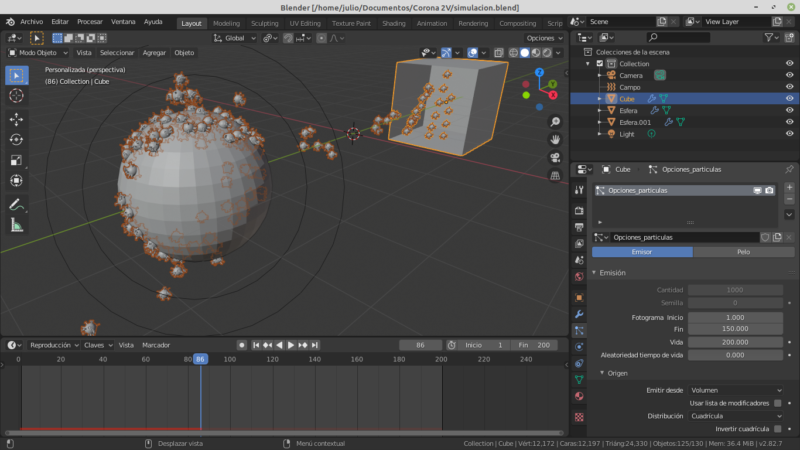
Task: Open the Distribución Cuadrícula dropdown
Action: point(736,416)
